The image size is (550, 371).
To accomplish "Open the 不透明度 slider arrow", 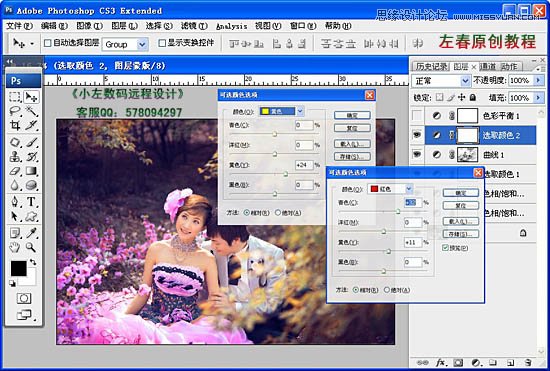I will [x=538, y=81].
